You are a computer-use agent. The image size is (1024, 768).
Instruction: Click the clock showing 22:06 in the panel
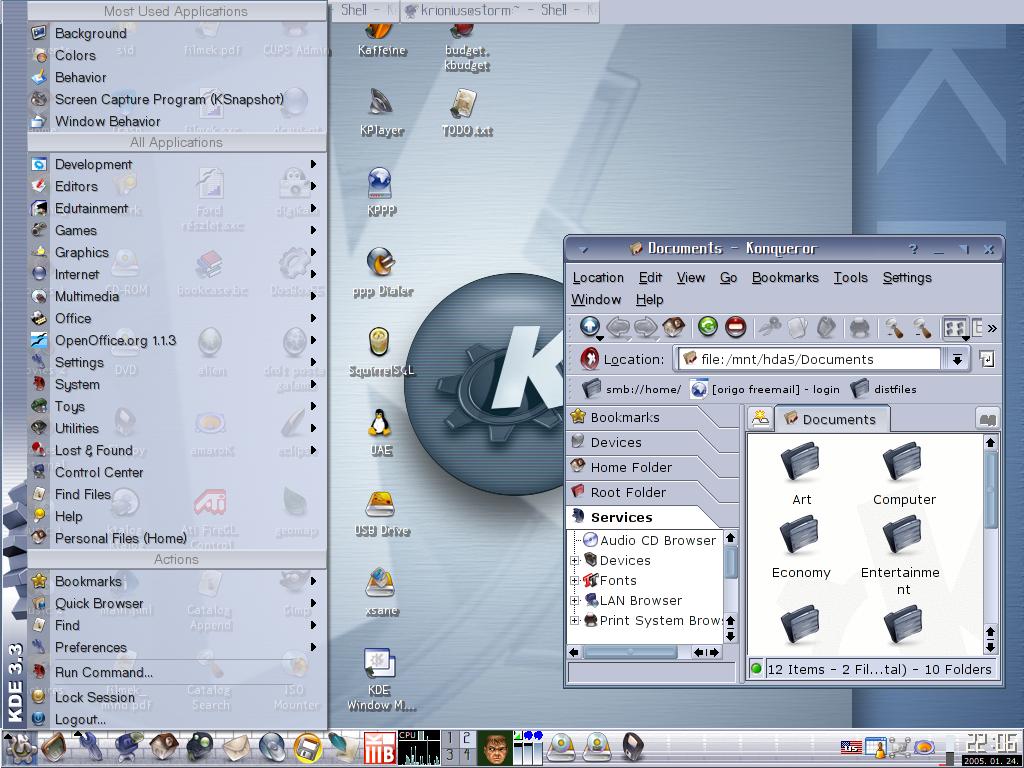click(992, 743)
